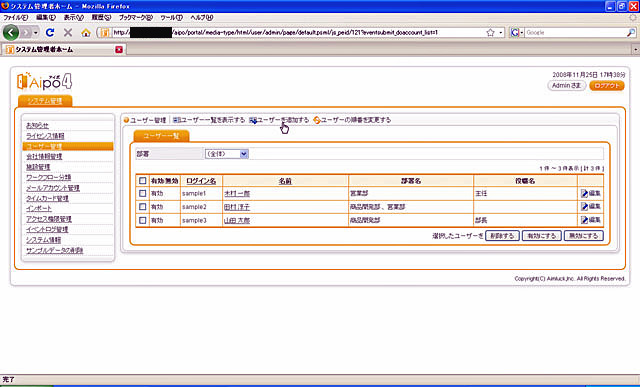
Task: Open the 表示 menu
Action: pyautogui.click(x=73, y=18)
